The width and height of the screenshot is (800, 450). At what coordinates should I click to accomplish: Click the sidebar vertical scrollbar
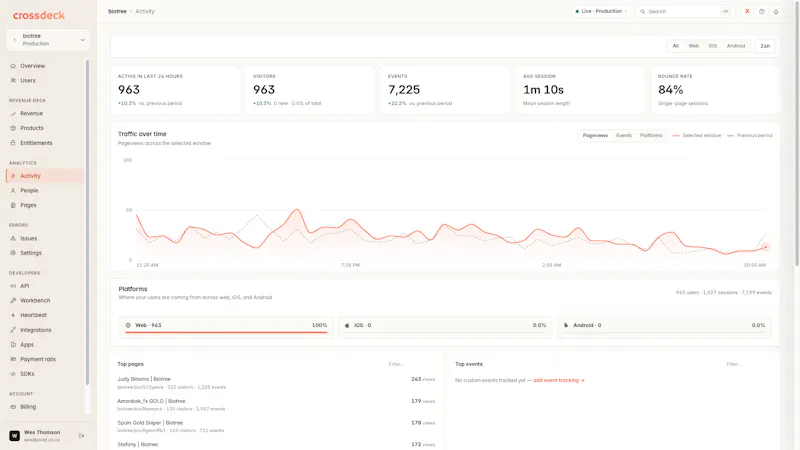tap(87, 222)
